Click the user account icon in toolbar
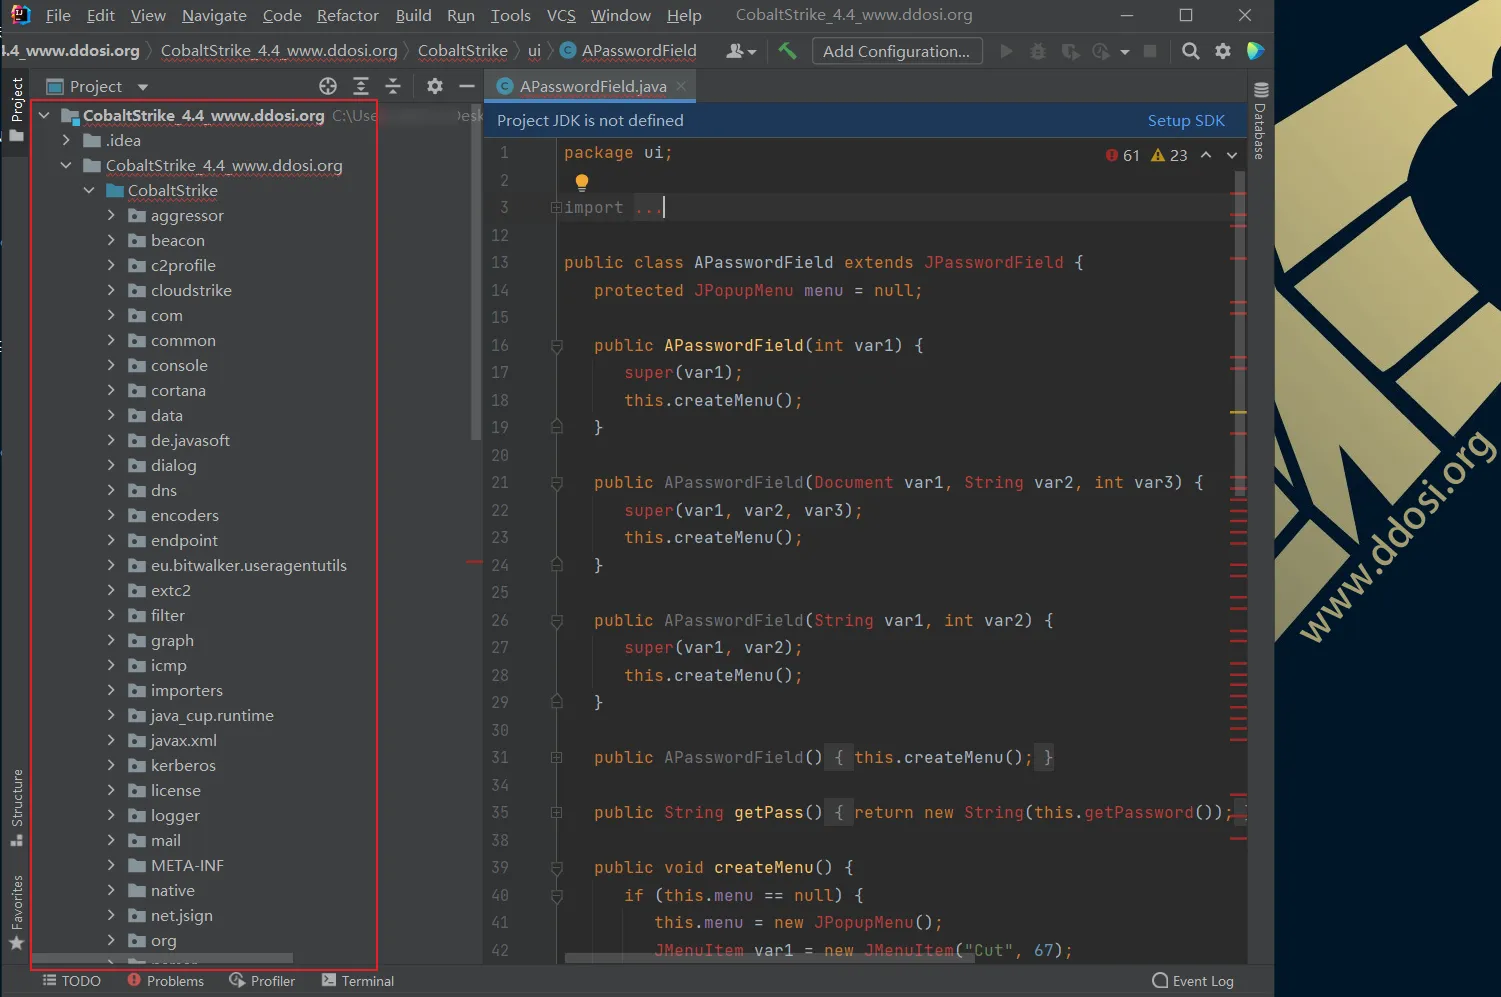Image resolution: width=1501 pixels, height=997 pixels. [x=741, y=51]
